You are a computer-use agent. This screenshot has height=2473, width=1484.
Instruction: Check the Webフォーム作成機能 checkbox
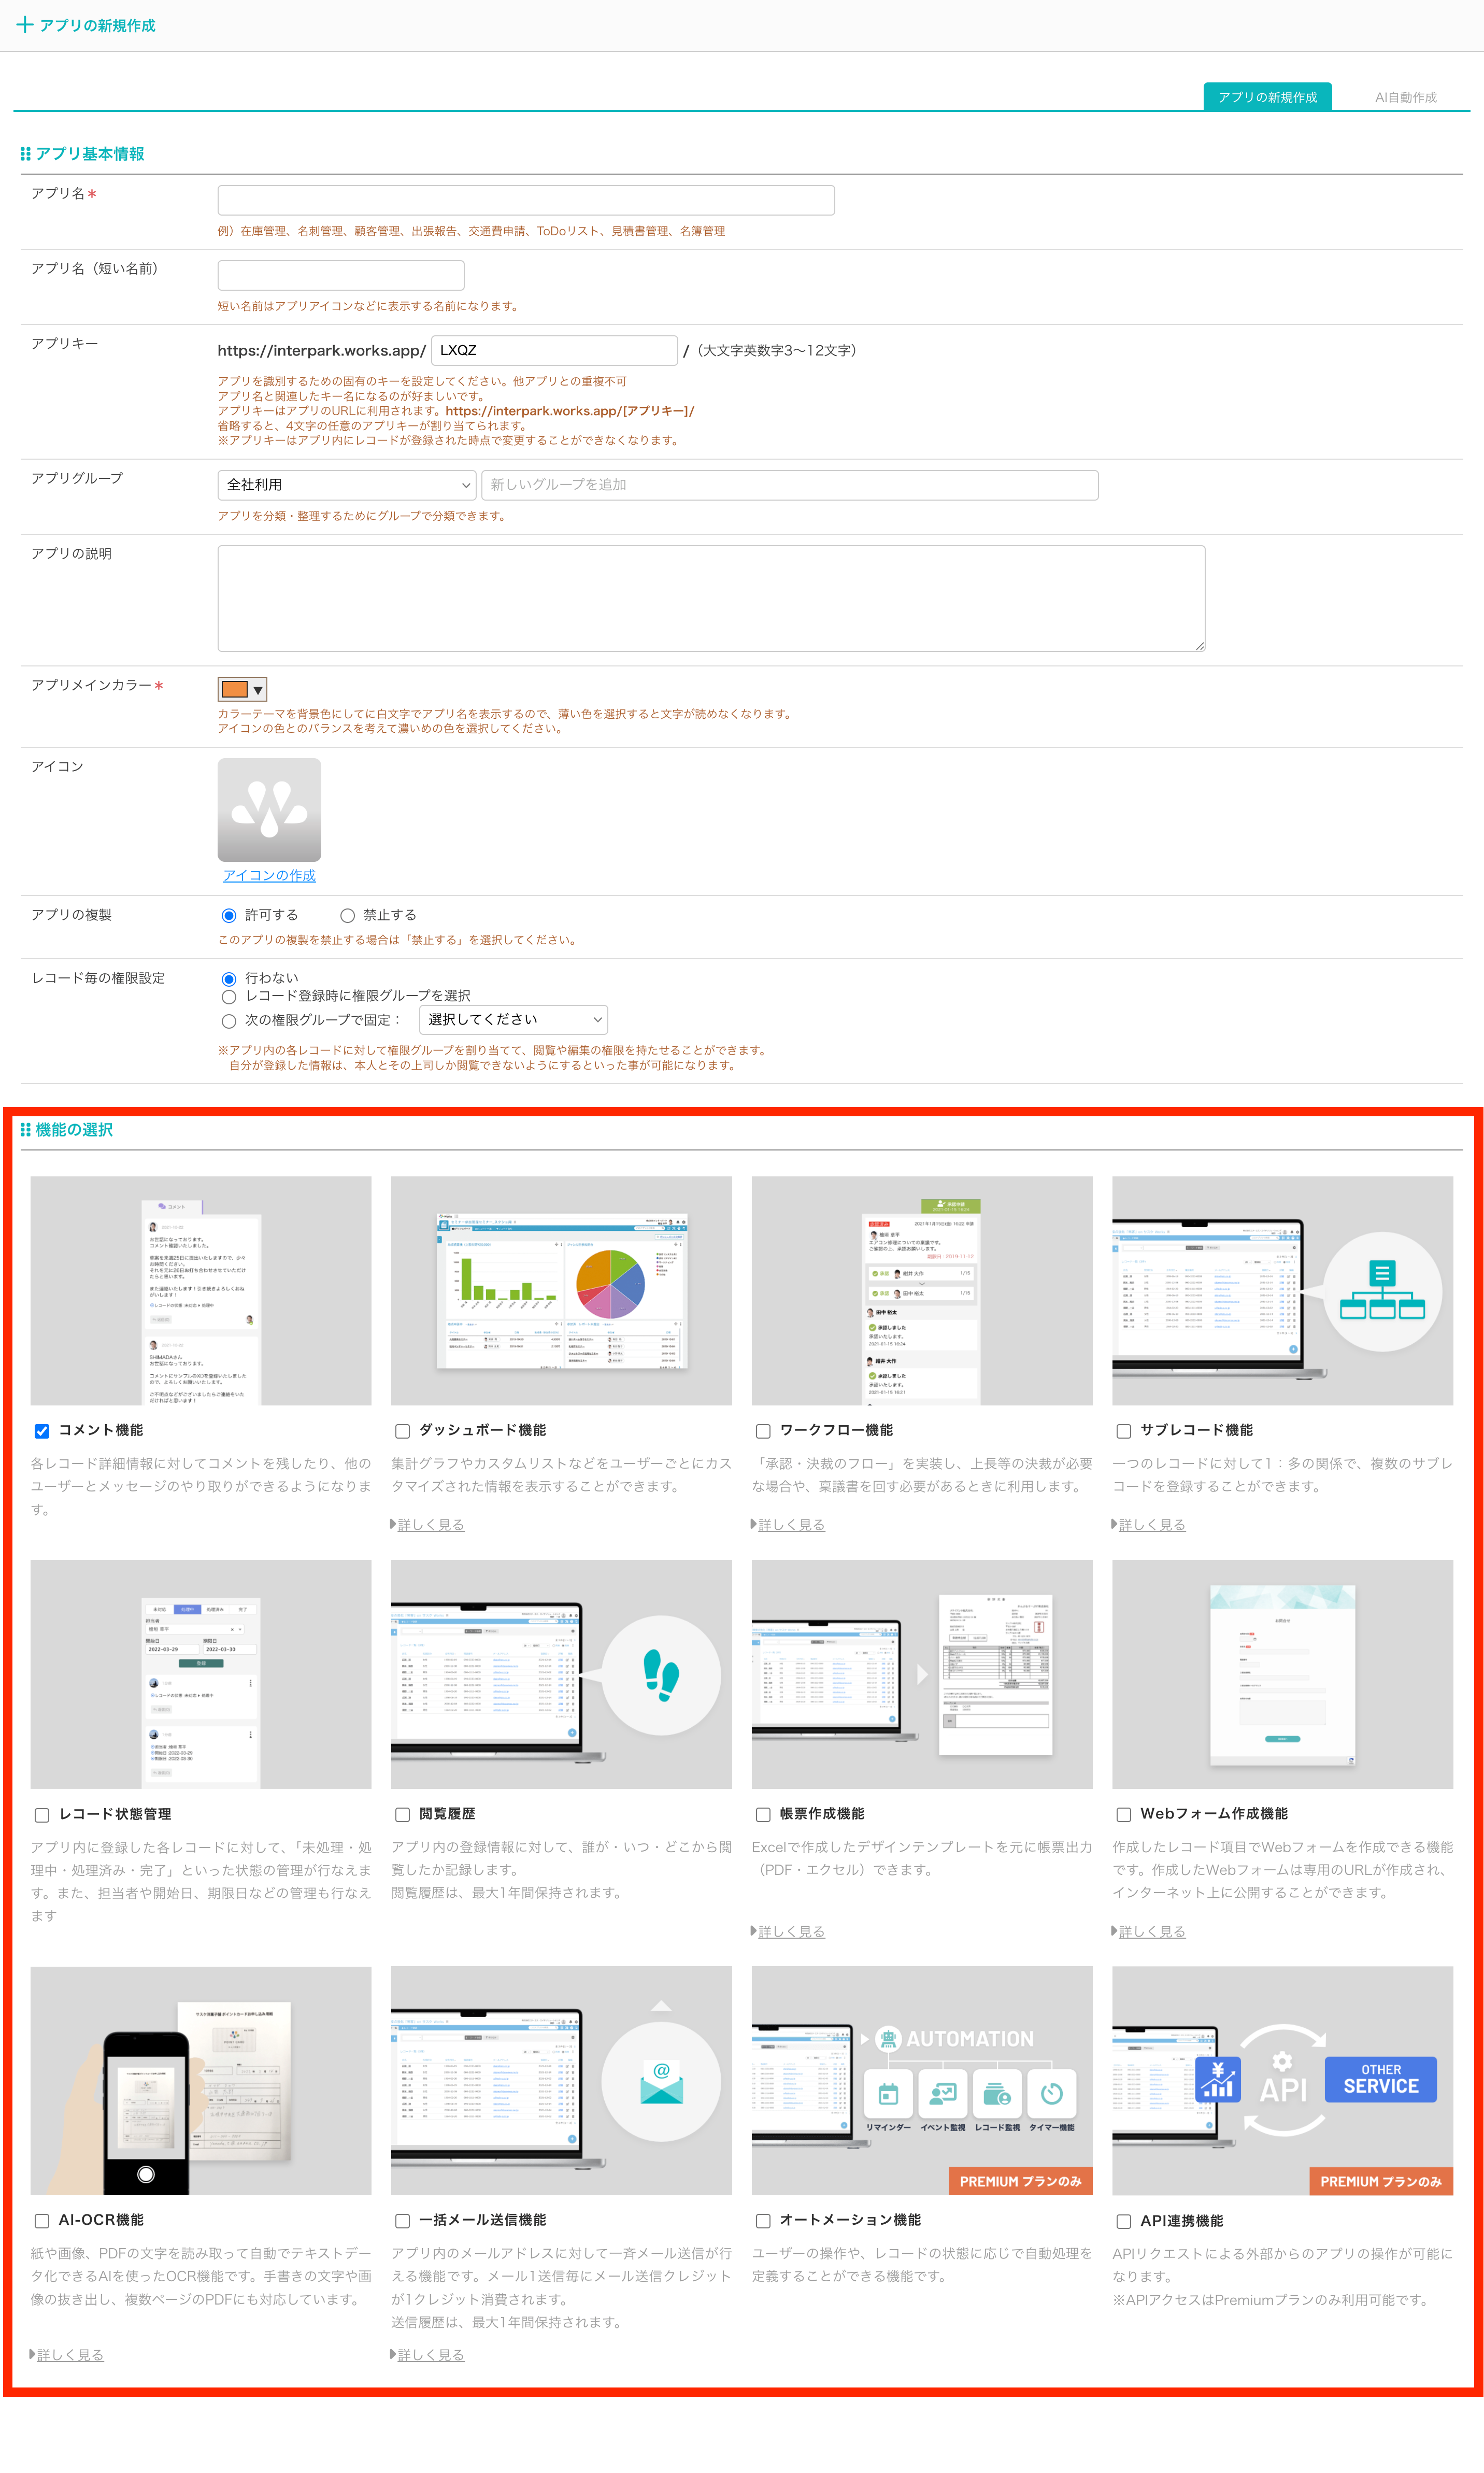click(x=1124, y=1815)
